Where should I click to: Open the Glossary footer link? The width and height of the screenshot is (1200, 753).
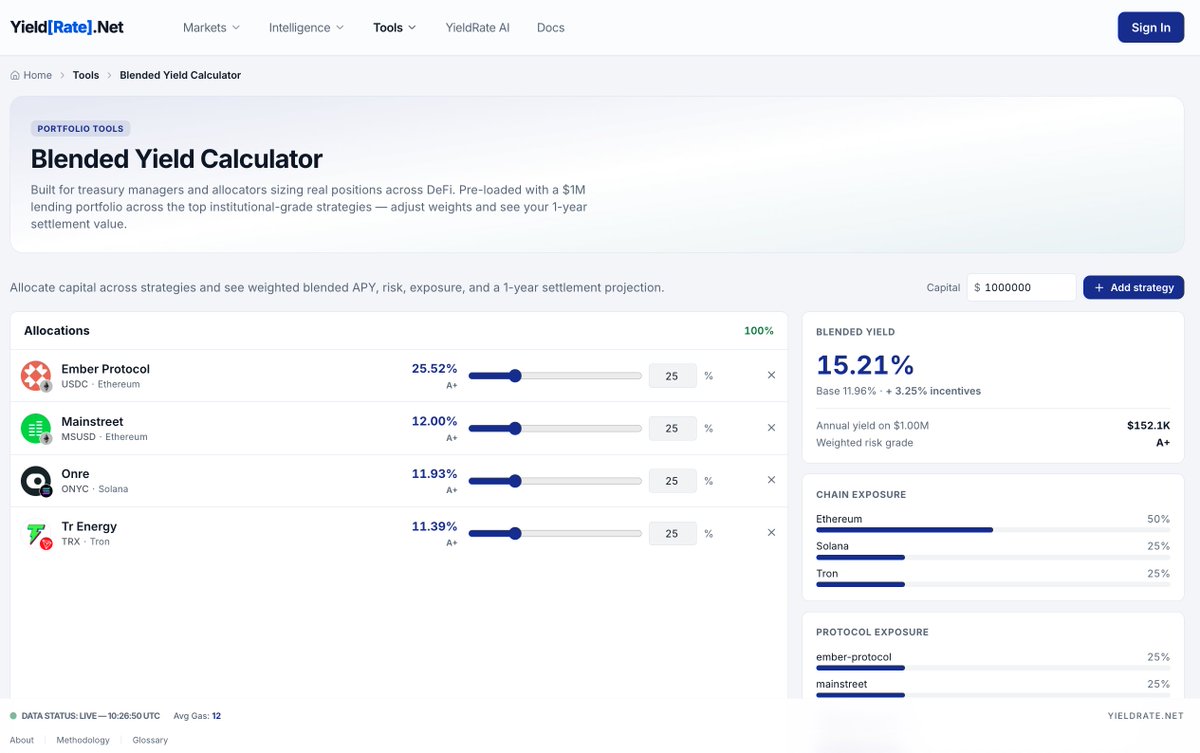pos(150,740)
